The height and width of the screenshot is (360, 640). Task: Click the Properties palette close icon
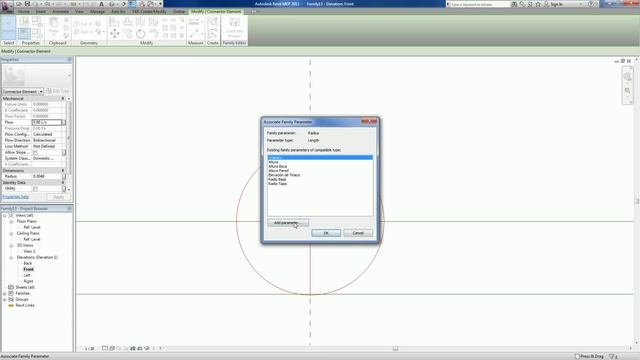[69, 60]
